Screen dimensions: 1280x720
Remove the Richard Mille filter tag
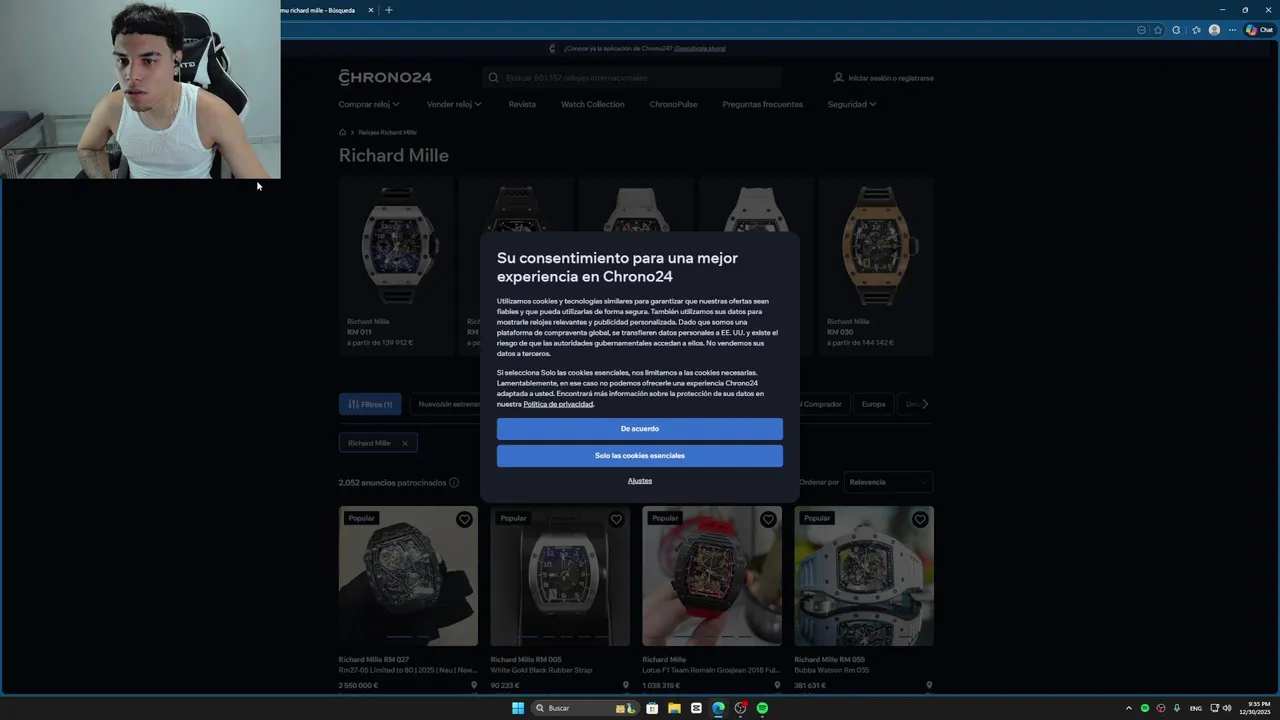click(x=405, y=443)
